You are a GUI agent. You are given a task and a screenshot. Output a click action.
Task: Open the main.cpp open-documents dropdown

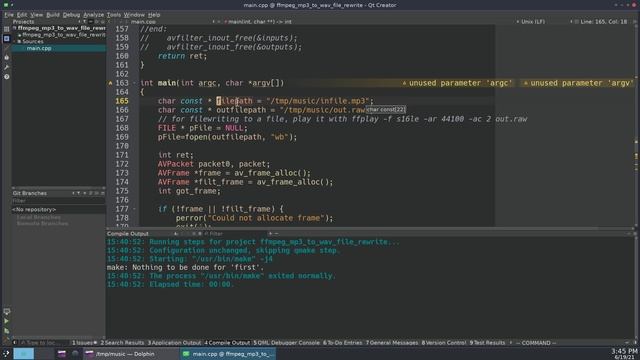tap(173, 22)
